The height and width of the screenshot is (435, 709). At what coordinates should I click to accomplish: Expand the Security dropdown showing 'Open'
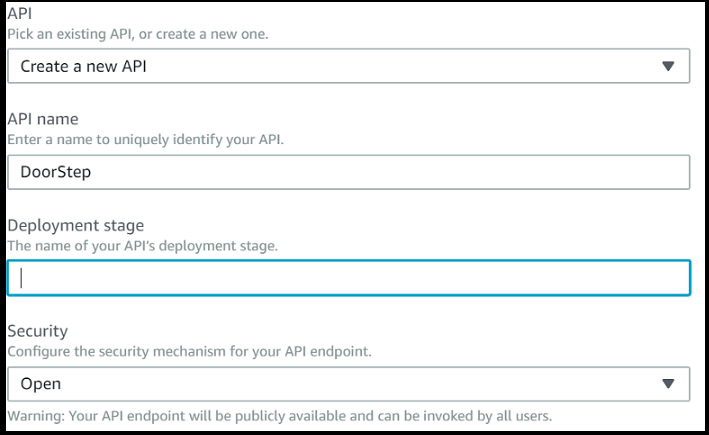(348, 384)
